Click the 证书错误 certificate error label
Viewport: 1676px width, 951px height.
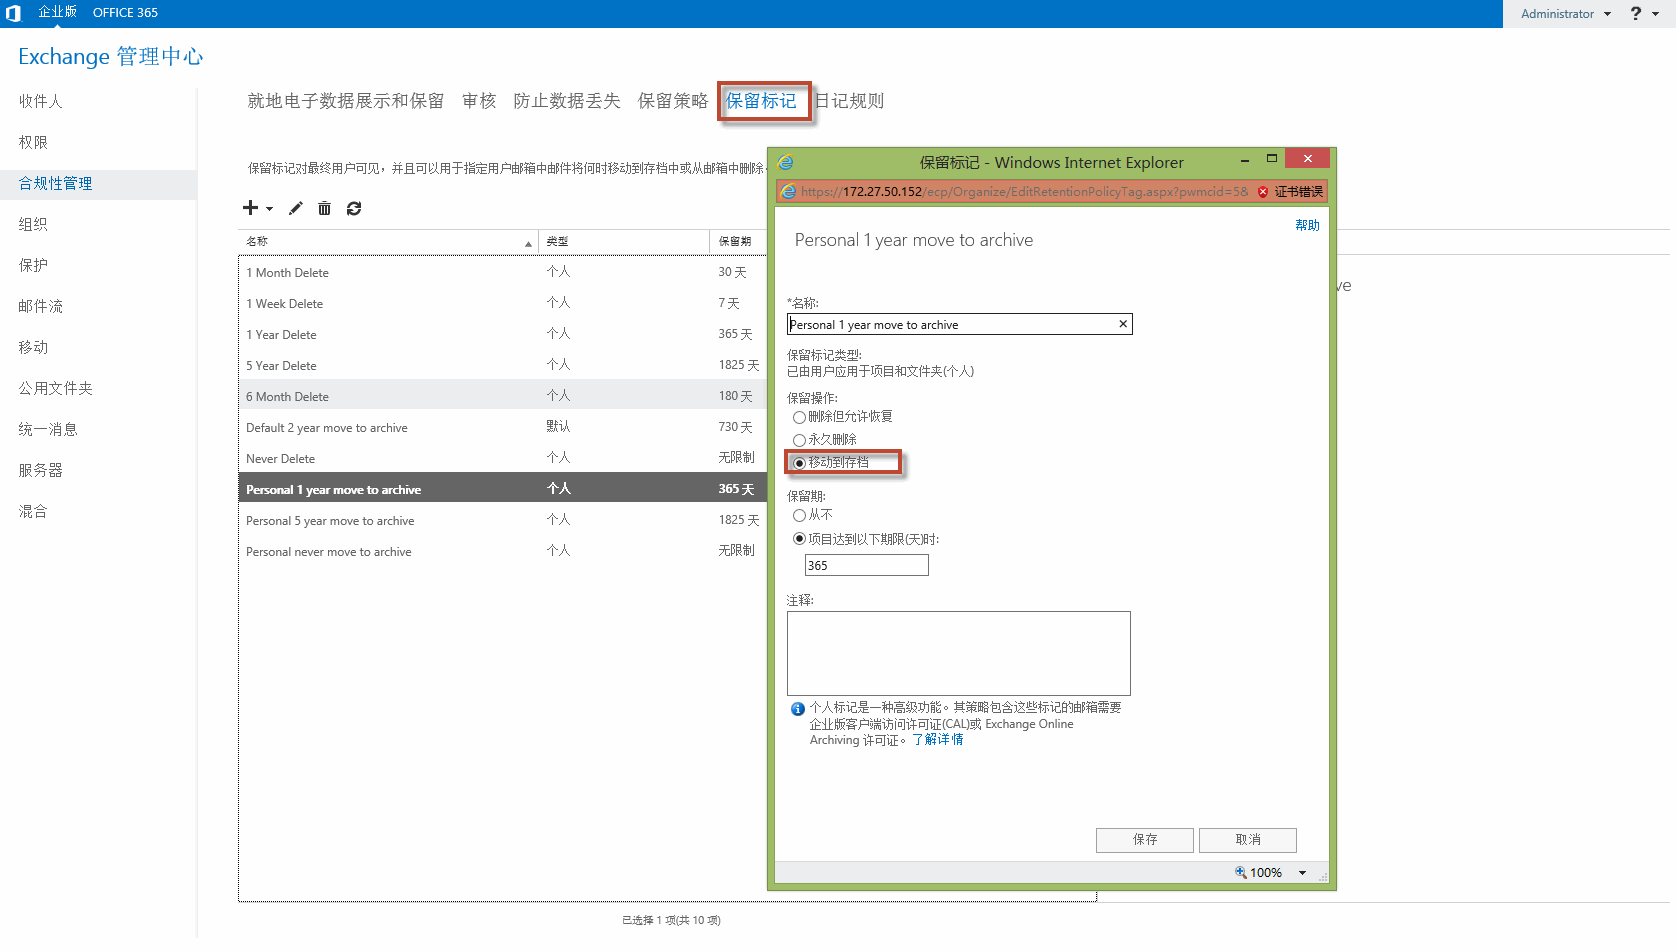pyautogui.click(x=1298, y=192)
